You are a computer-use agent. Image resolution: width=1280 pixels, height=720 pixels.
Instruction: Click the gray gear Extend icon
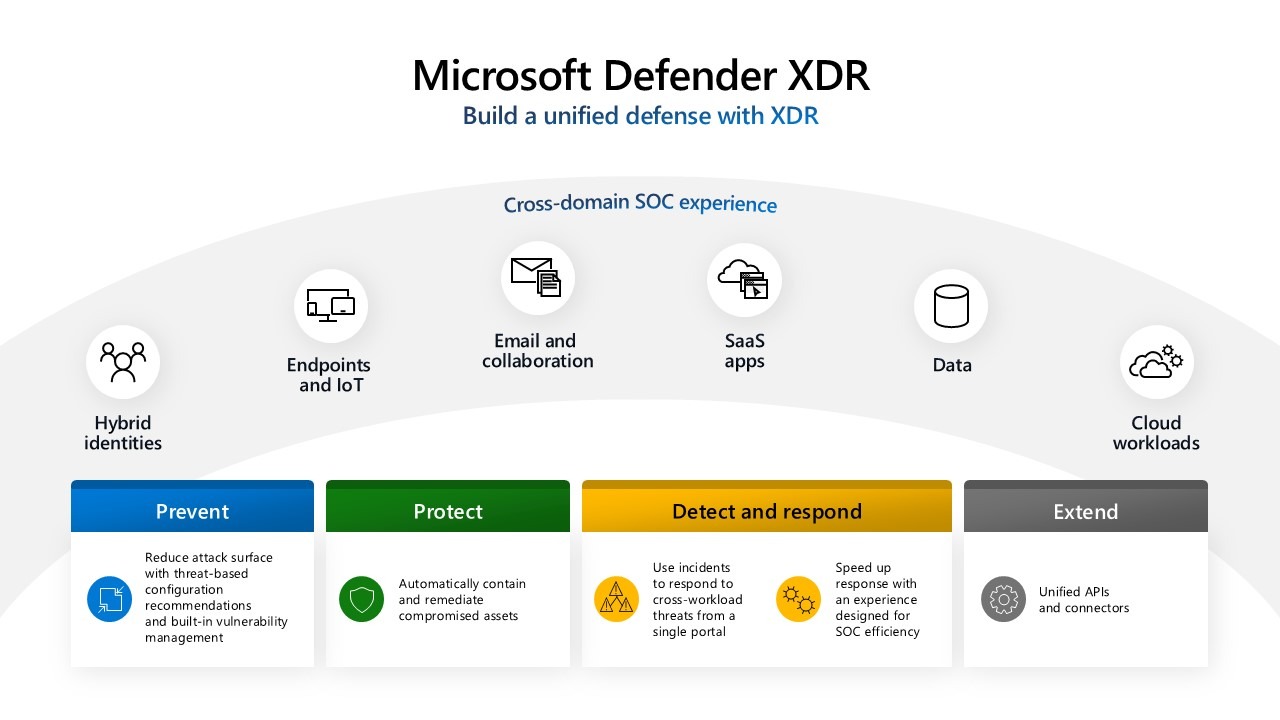point(1003,599)
